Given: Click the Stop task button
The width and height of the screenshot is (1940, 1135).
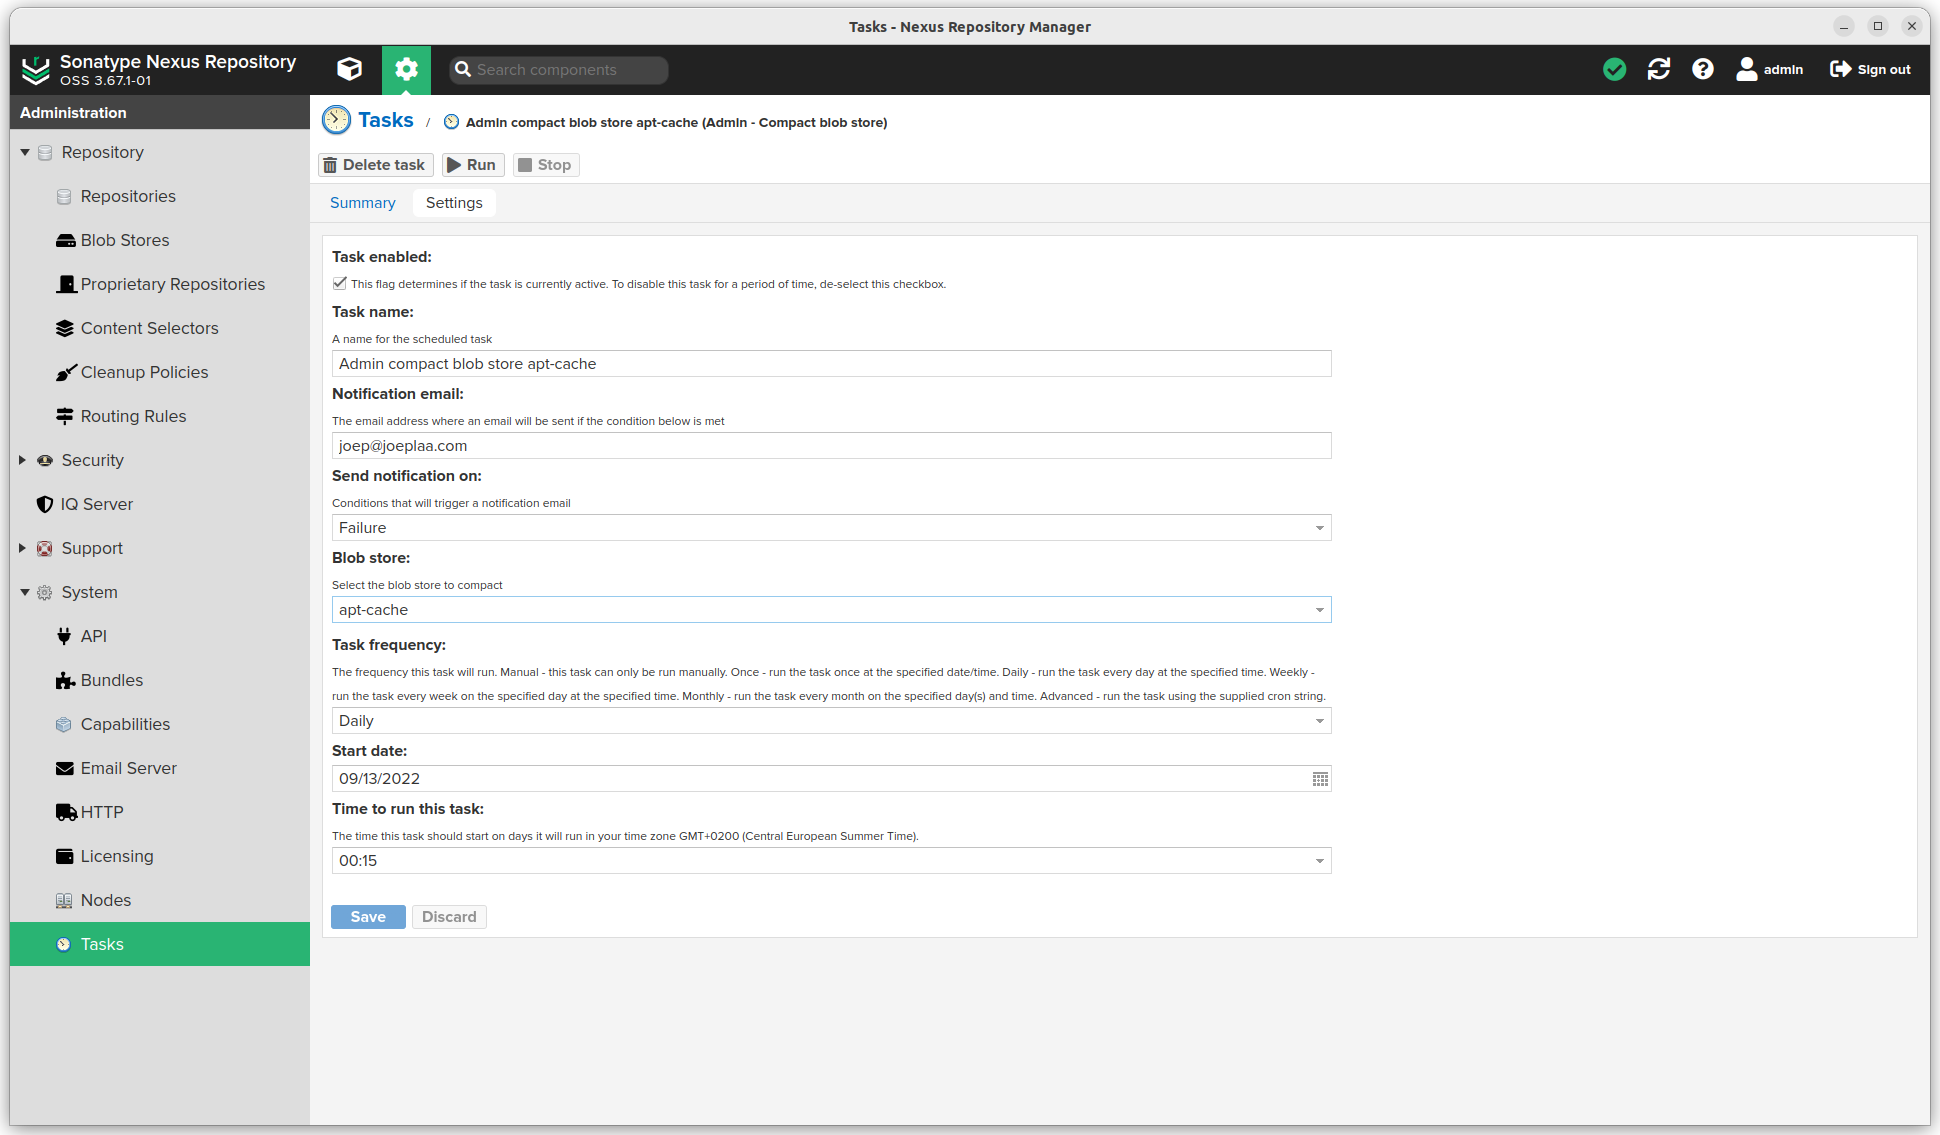Looking at the screenshot, I should click(x=545, y=165).
